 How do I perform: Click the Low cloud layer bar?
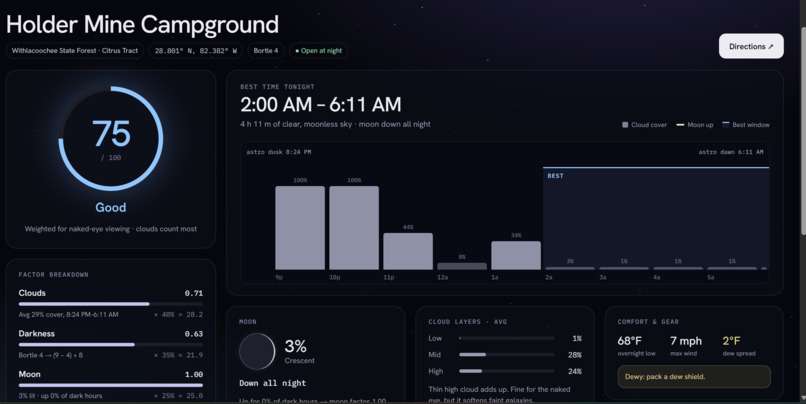tap(506, 338)
